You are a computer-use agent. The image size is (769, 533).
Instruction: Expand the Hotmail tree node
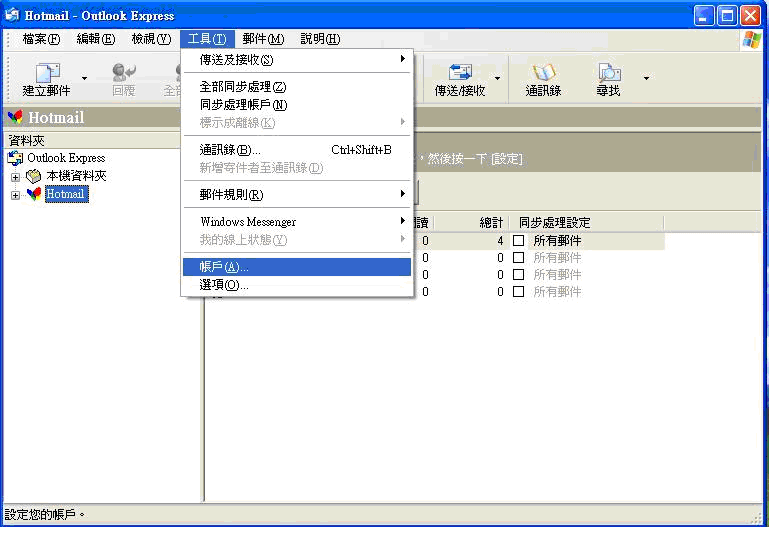(15, 195)
